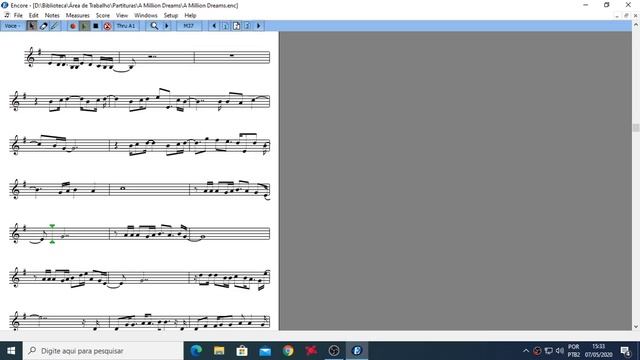Click the taskbar search box 'Digite aqui para pesquisar'
Viewport: 640px width, 360px height.
(x=103, y=351)
